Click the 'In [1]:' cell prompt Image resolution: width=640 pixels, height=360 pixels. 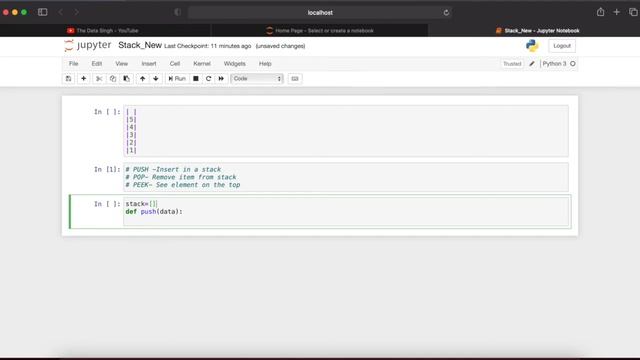click(107, 169)
